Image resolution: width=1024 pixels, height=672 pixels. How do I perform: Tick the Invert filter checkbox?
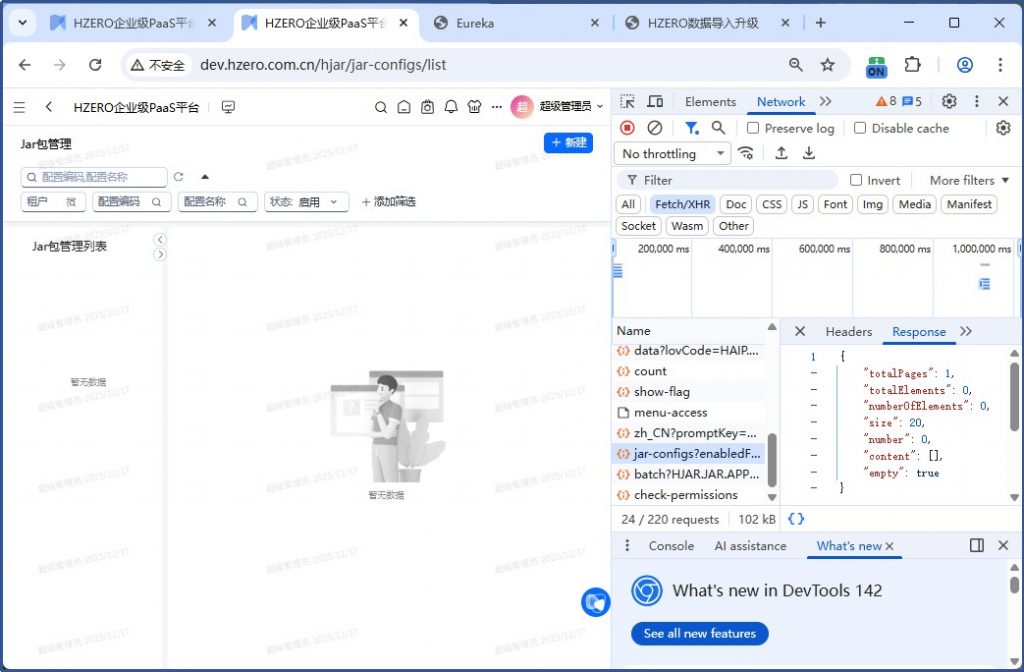click(x=856, y=180)
